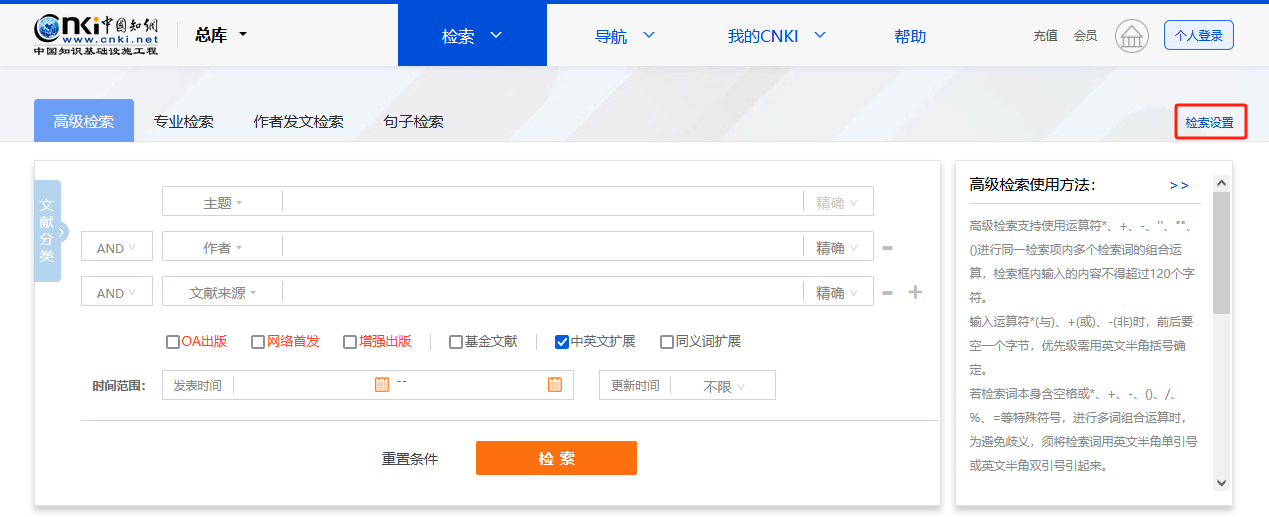Remove the 文献来源 search row
This screenshot has width=1269, height=517.
[887, 293]
